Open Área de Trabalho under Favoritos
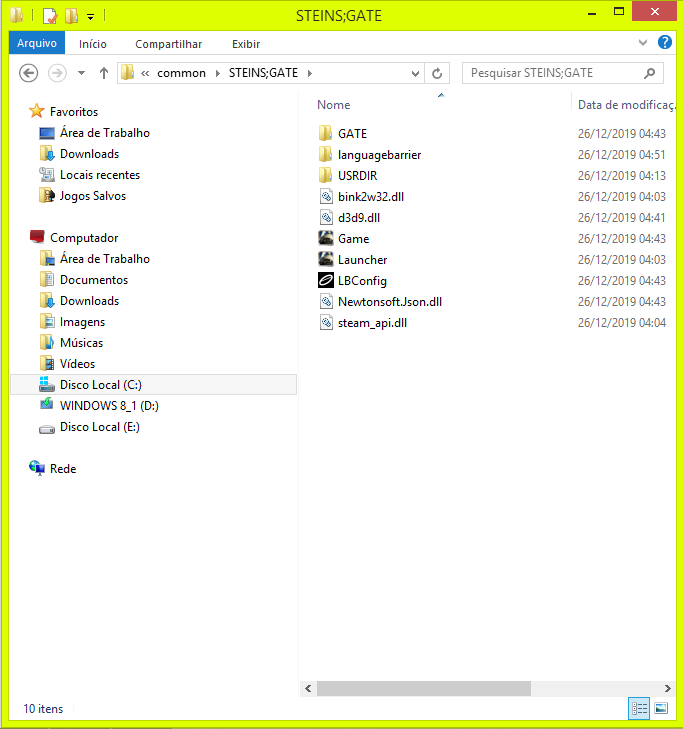 click(105, 133)
